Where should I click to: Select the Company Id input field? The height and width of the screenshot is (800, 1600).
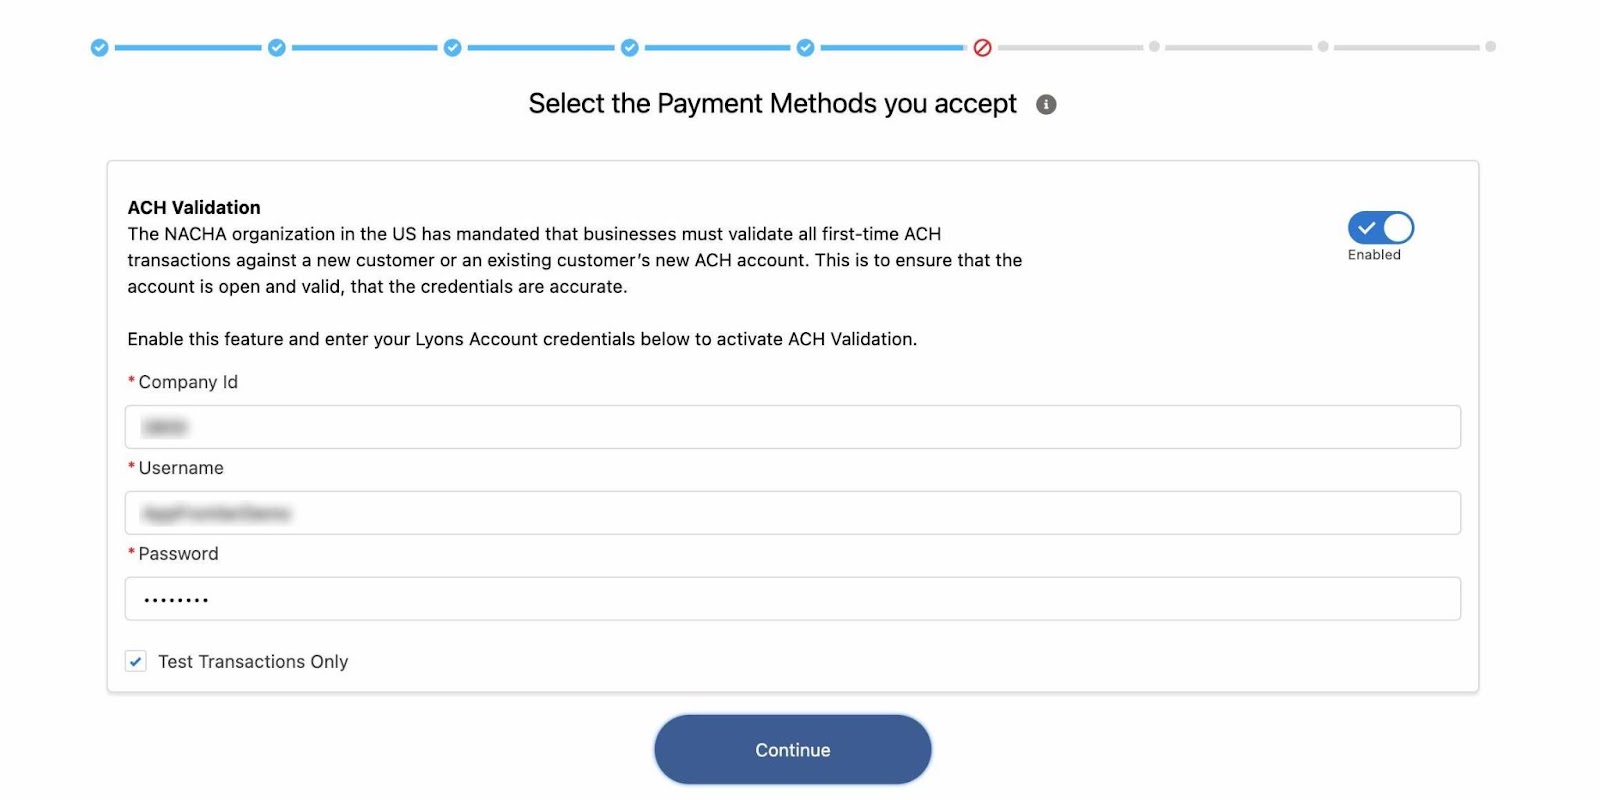tap(792, 426)
